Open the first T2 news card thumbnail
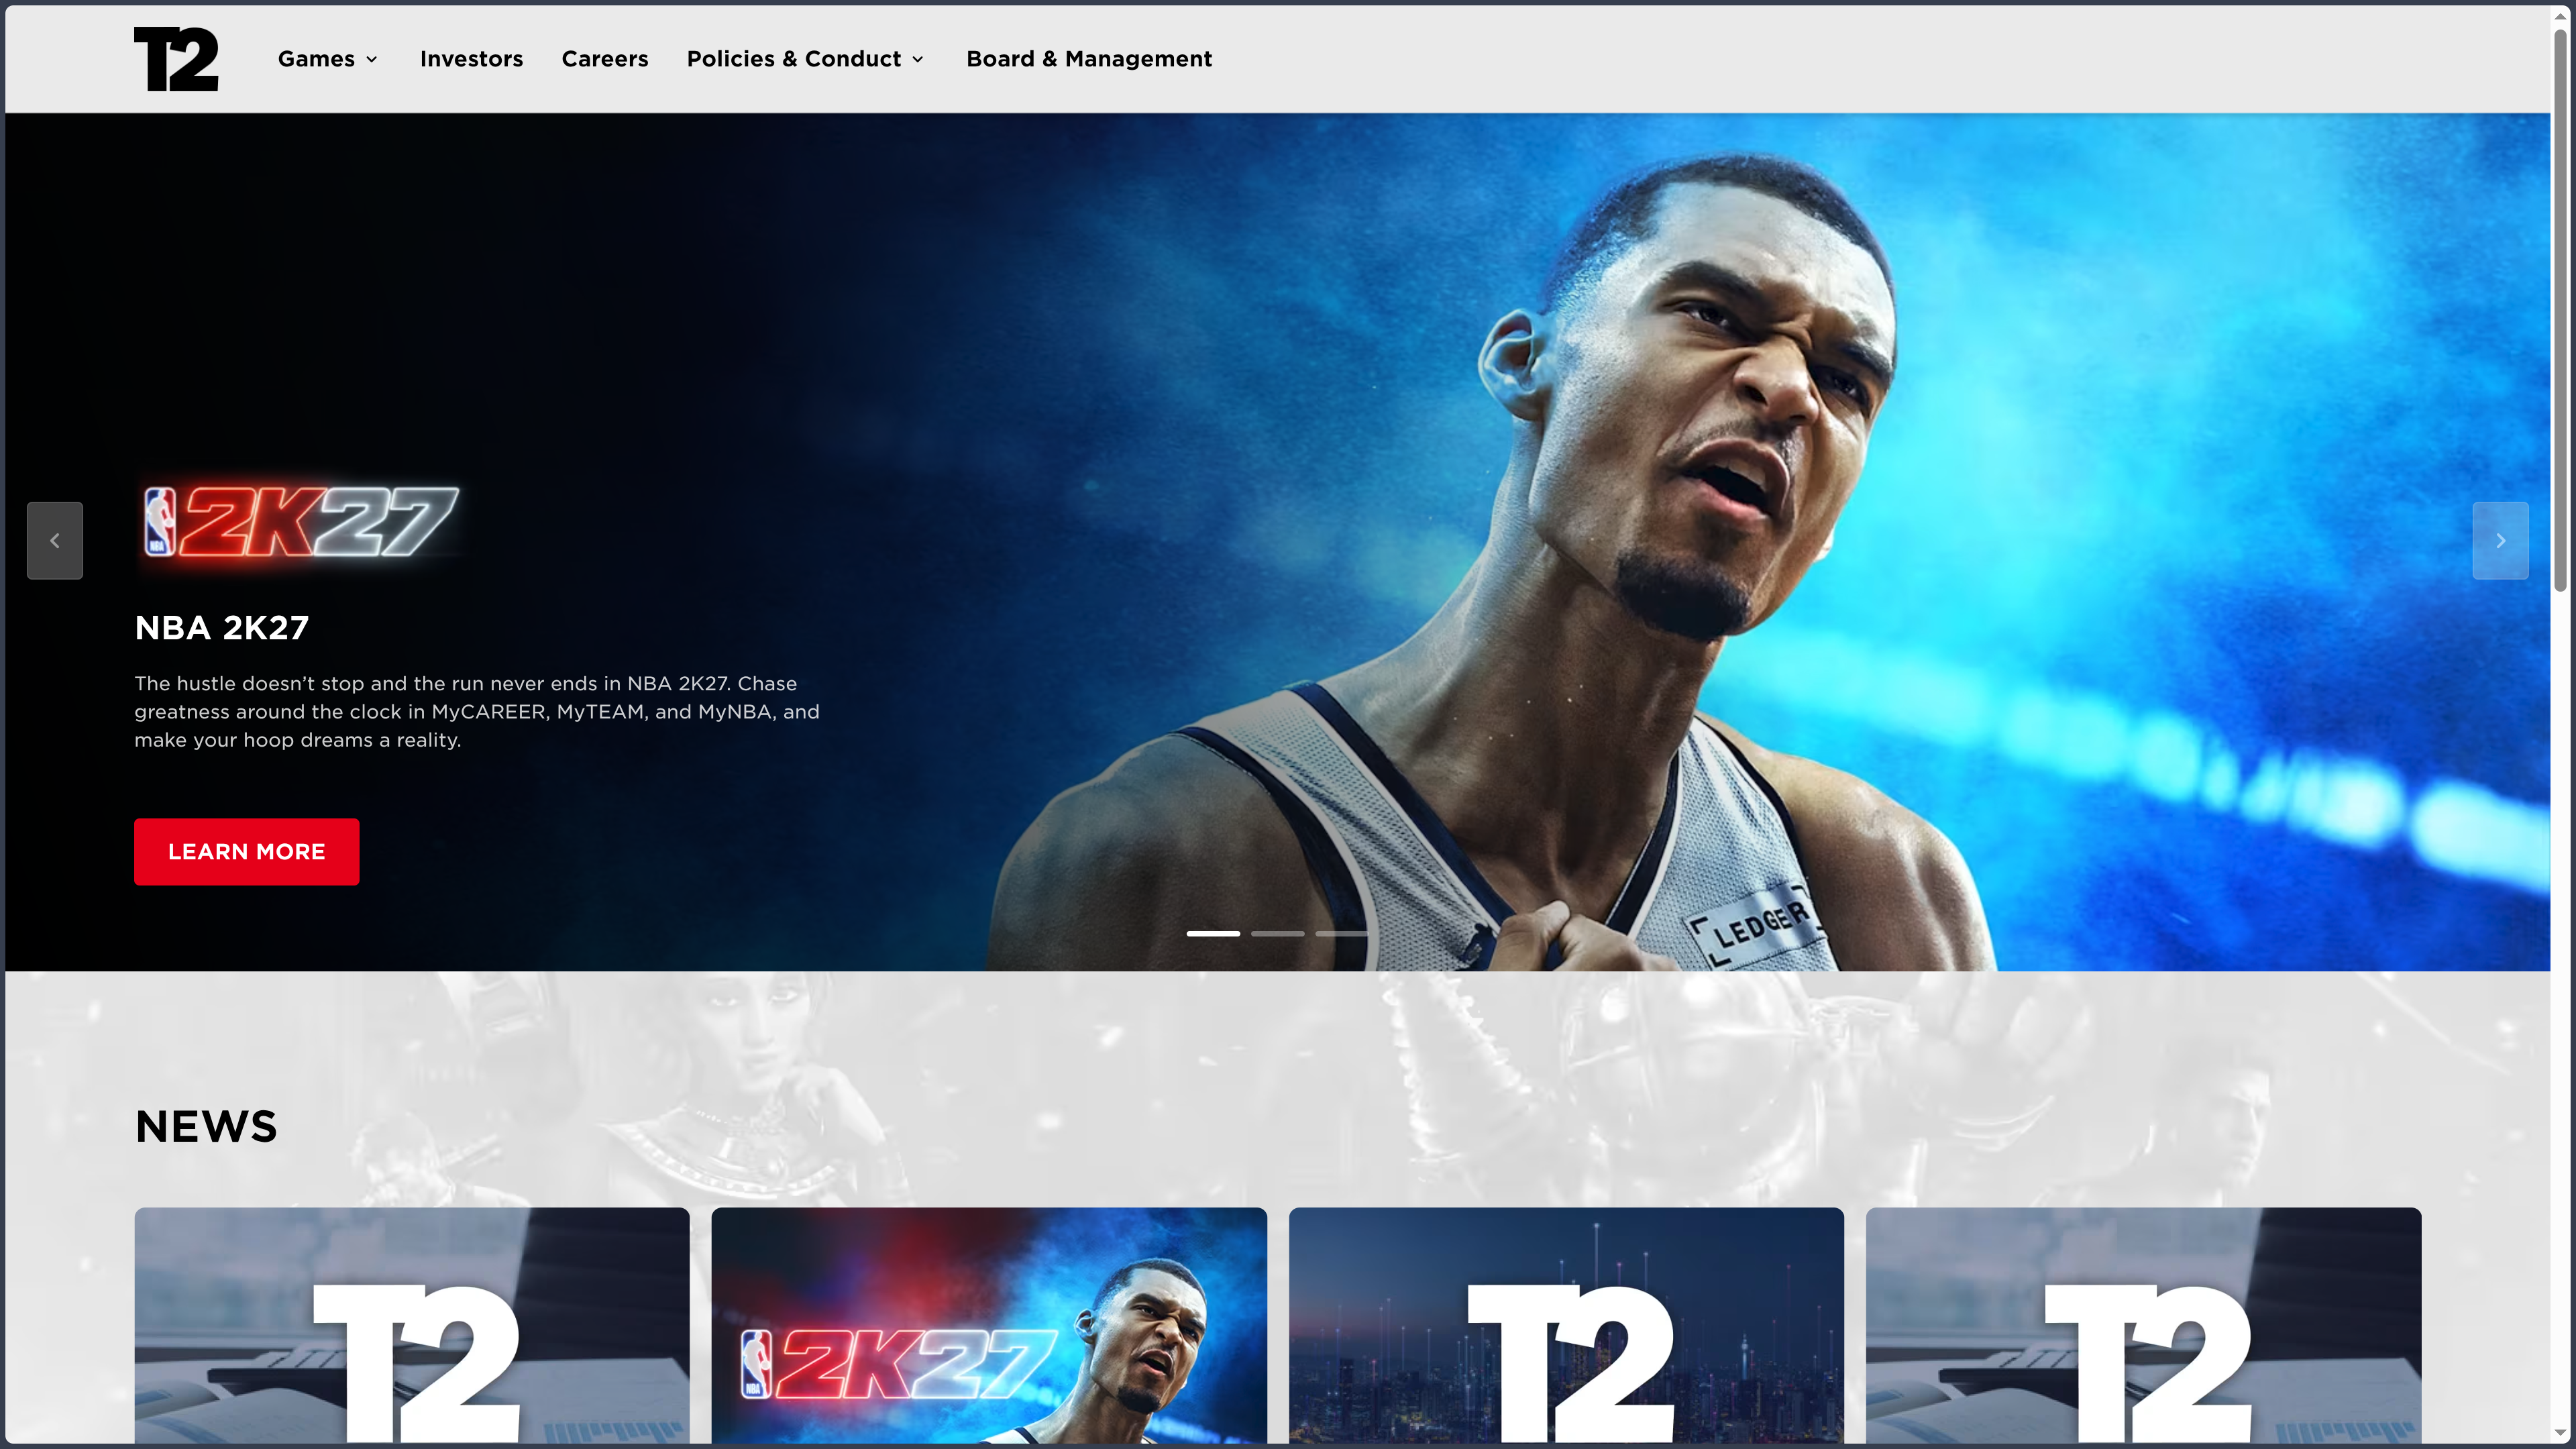Image resolution: width=2576 pixels, height=1449 pixels. coord(412,1325)
